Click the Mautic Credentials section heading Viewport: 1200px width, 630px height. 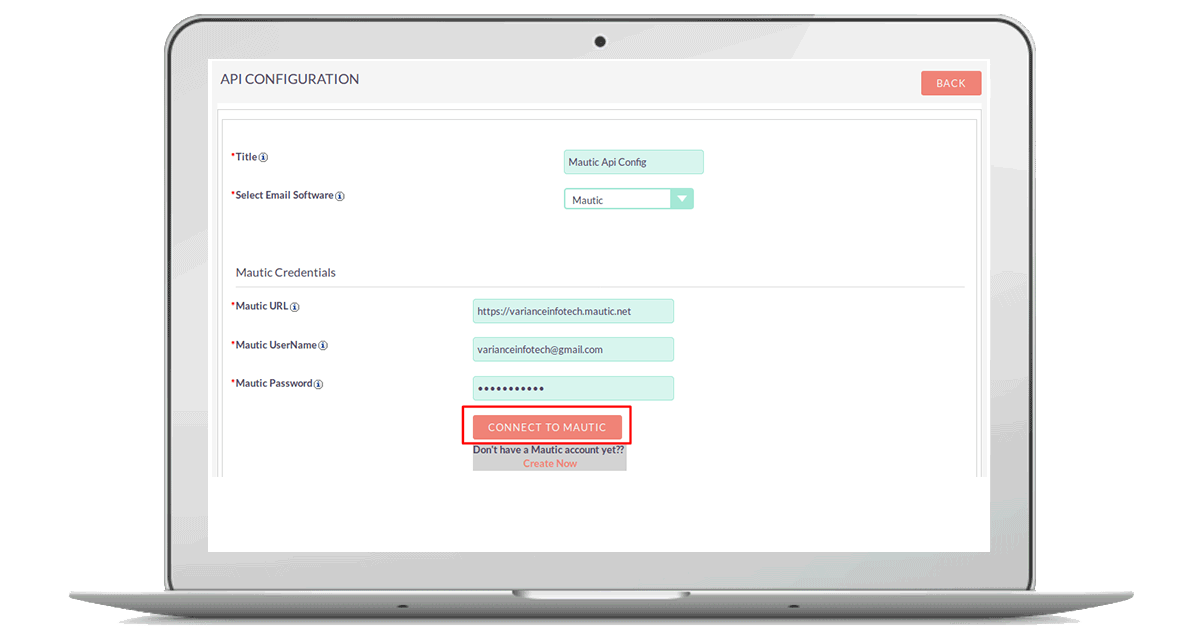(286, 272)
